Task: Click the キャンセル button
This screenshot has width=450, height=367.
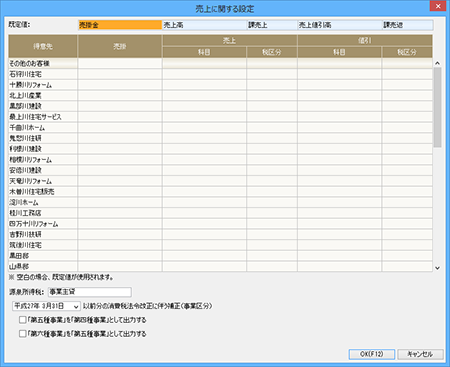Action: coord(420,354)
